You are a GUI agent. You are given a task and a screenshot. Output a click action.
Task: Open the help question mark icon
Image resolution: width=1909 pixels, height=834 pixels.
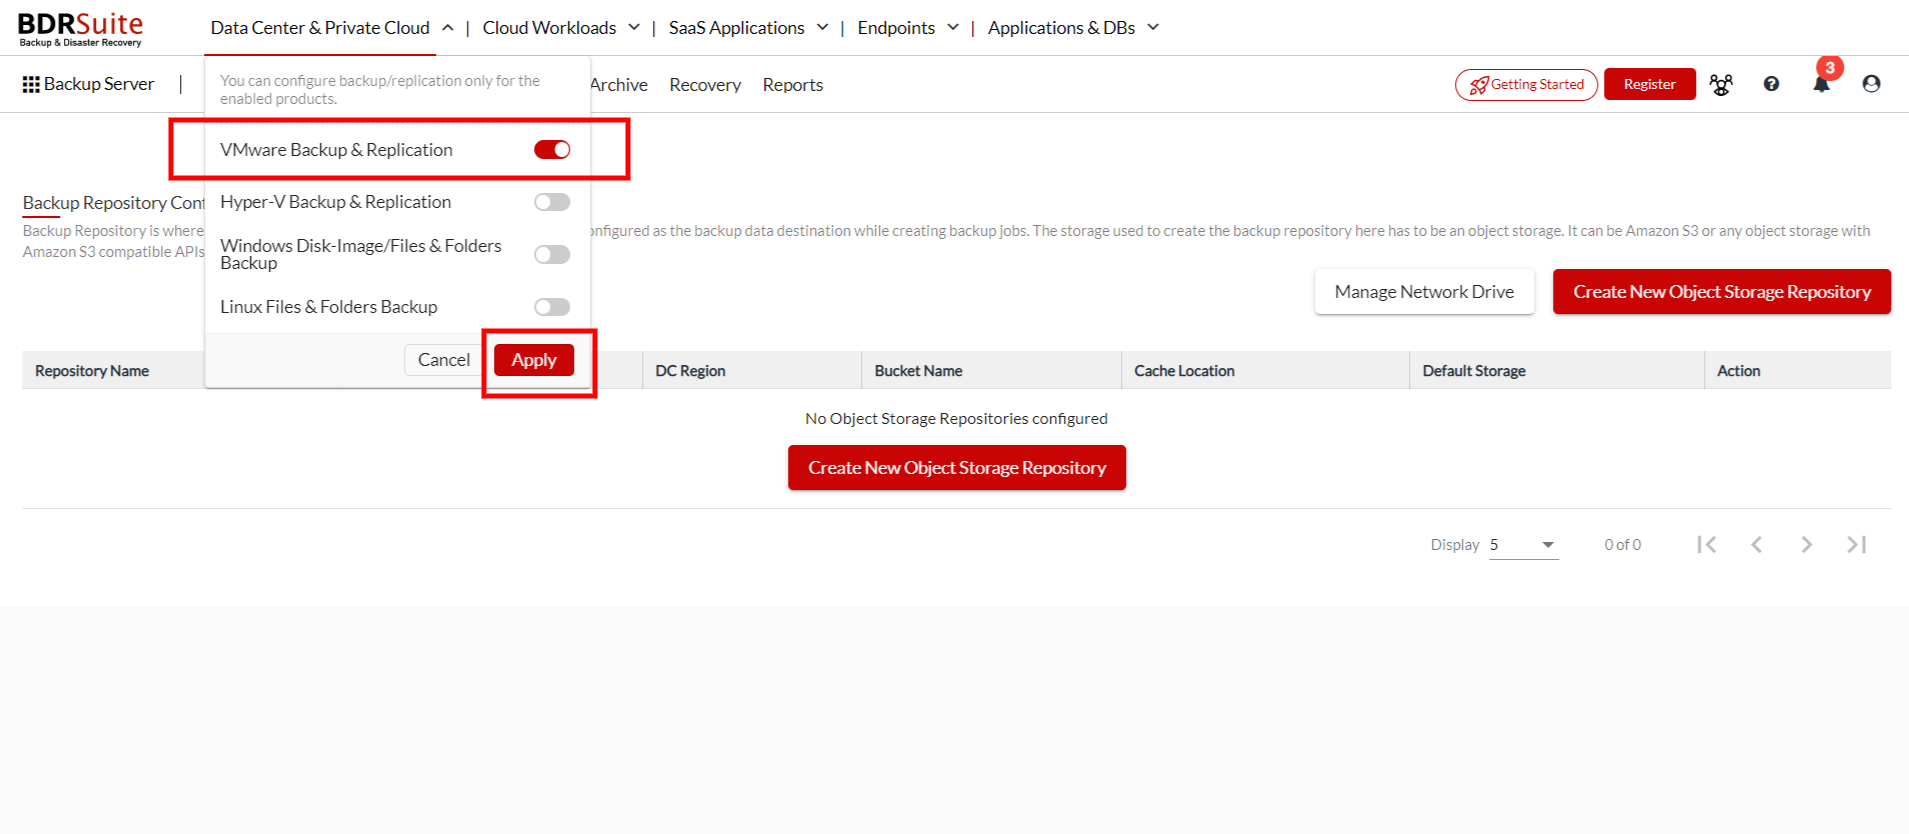tap(1771, 84)
